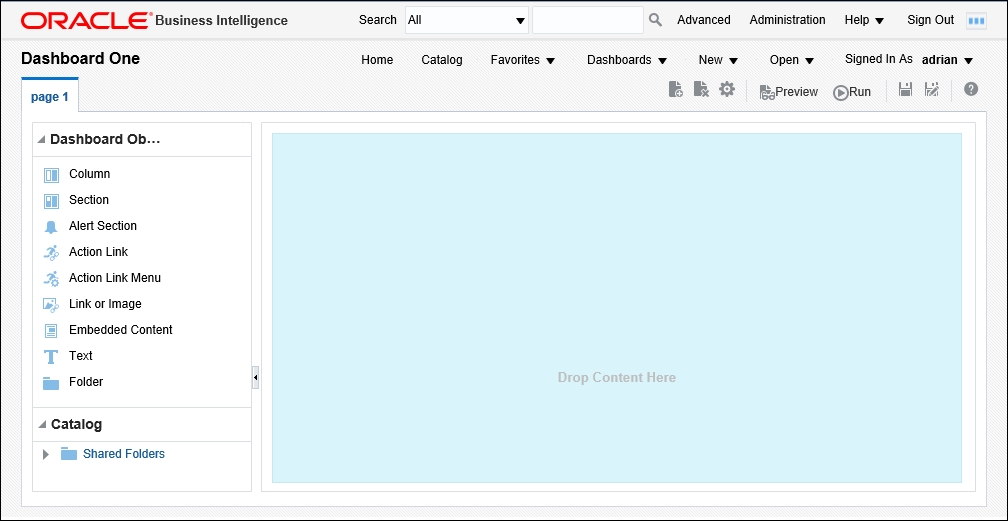
Task: Select the Section dashboard object
Action: click(76, 200)
